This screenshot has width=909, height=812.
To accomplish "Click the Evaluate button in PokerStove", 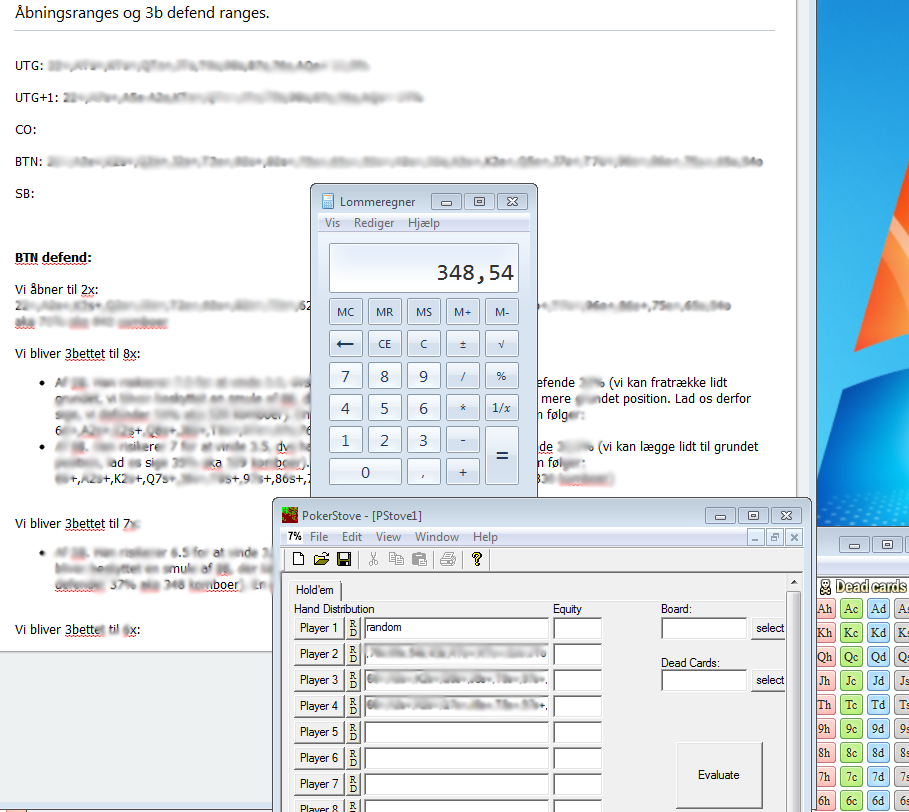I will pyautogui.click(x=719, y=775).
